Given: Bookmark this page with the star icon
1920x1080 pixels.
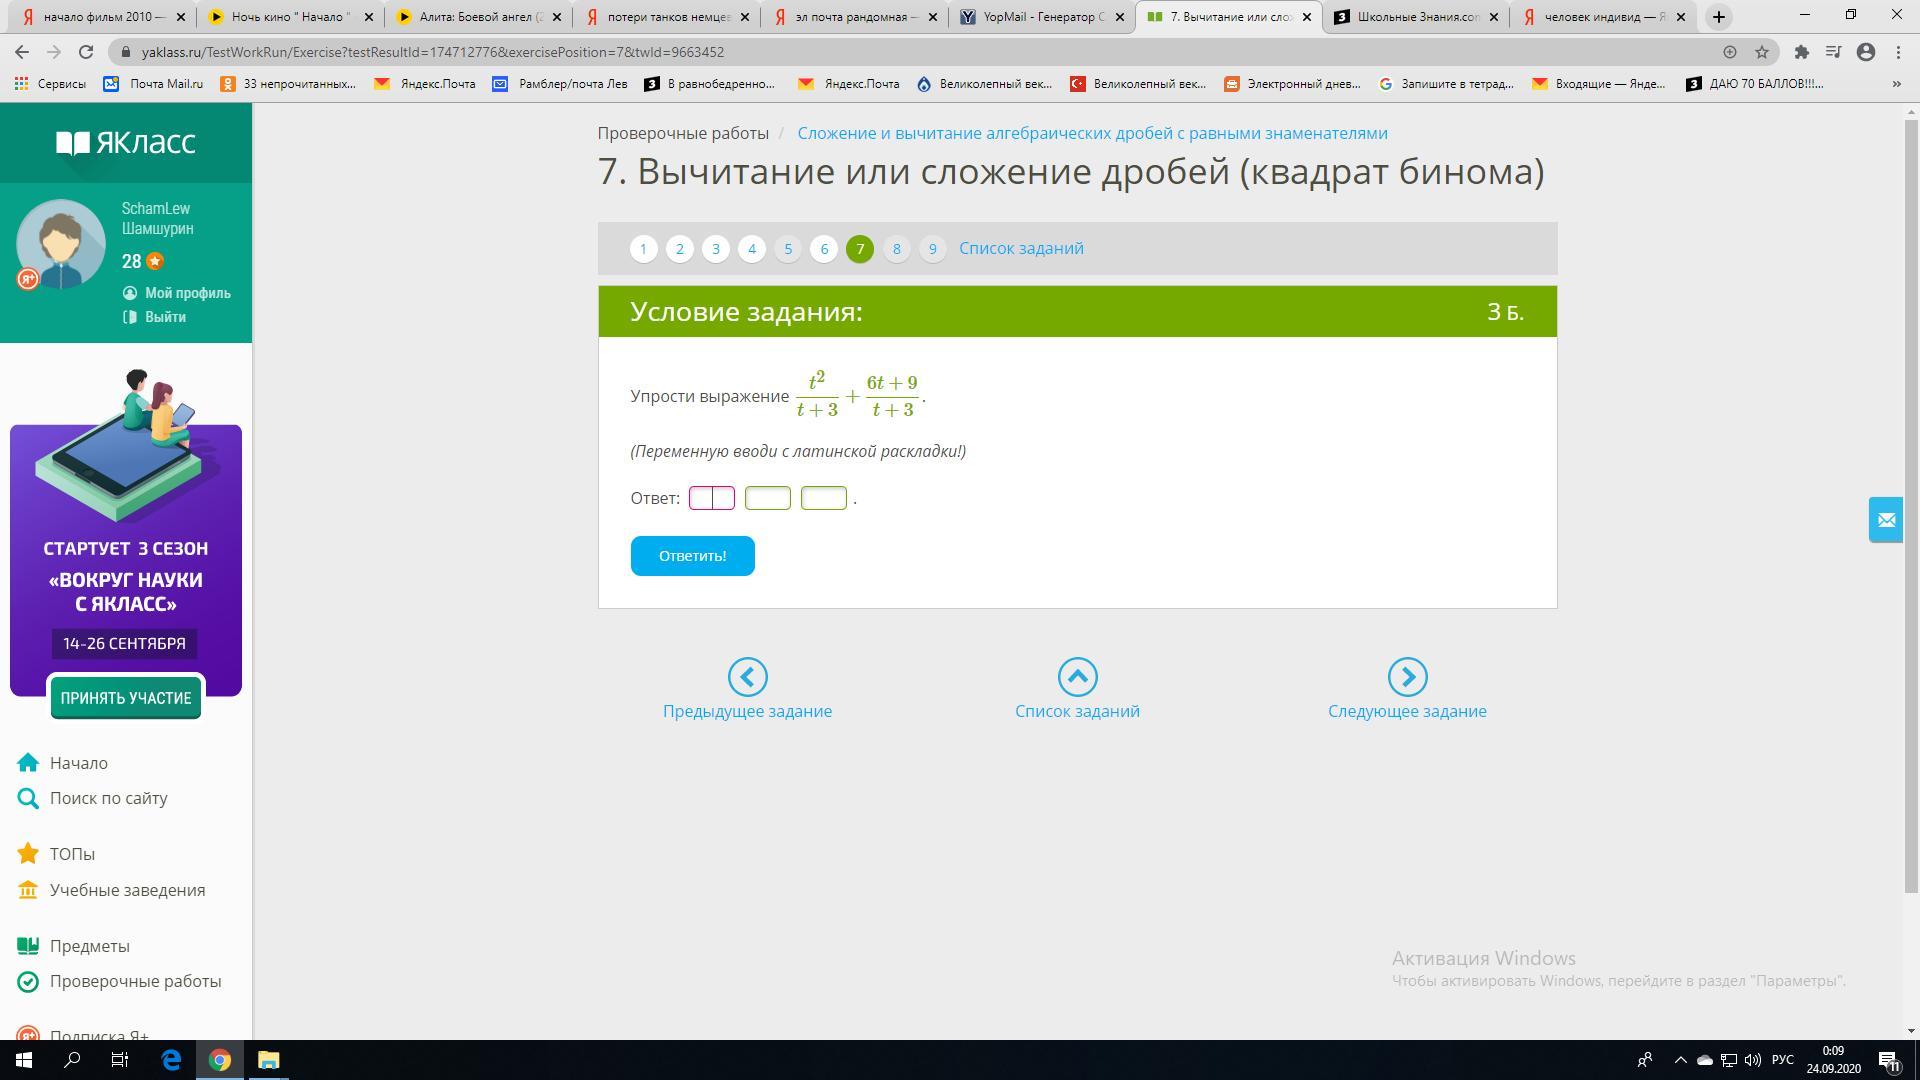Looking at the screenshot, I should [1762, 52].
